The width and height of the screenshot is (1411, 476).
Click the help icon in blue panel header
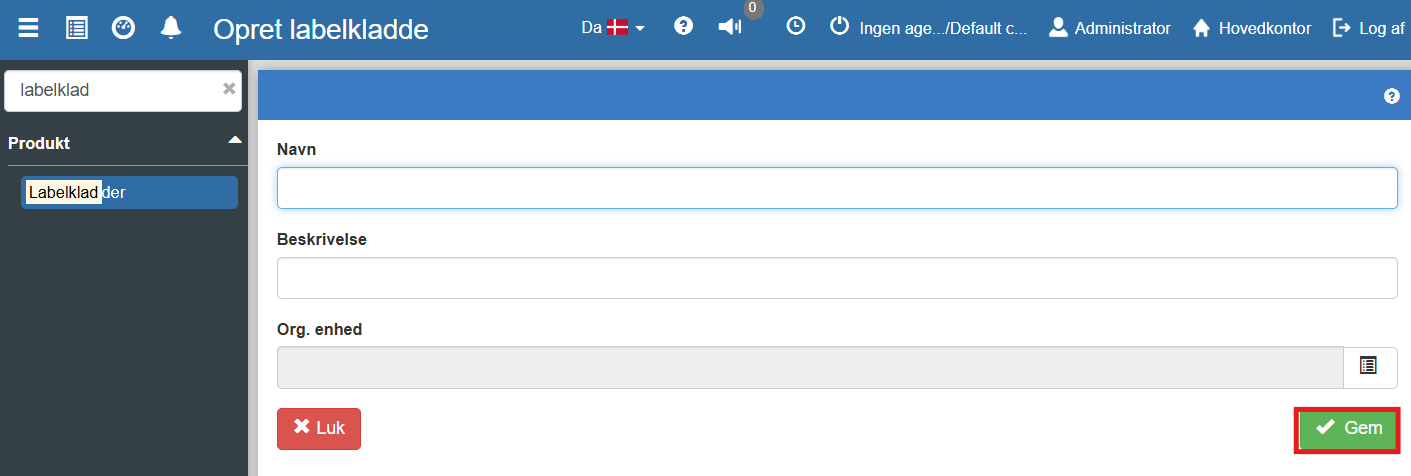pyautogui.click(x=1391, y=96)
